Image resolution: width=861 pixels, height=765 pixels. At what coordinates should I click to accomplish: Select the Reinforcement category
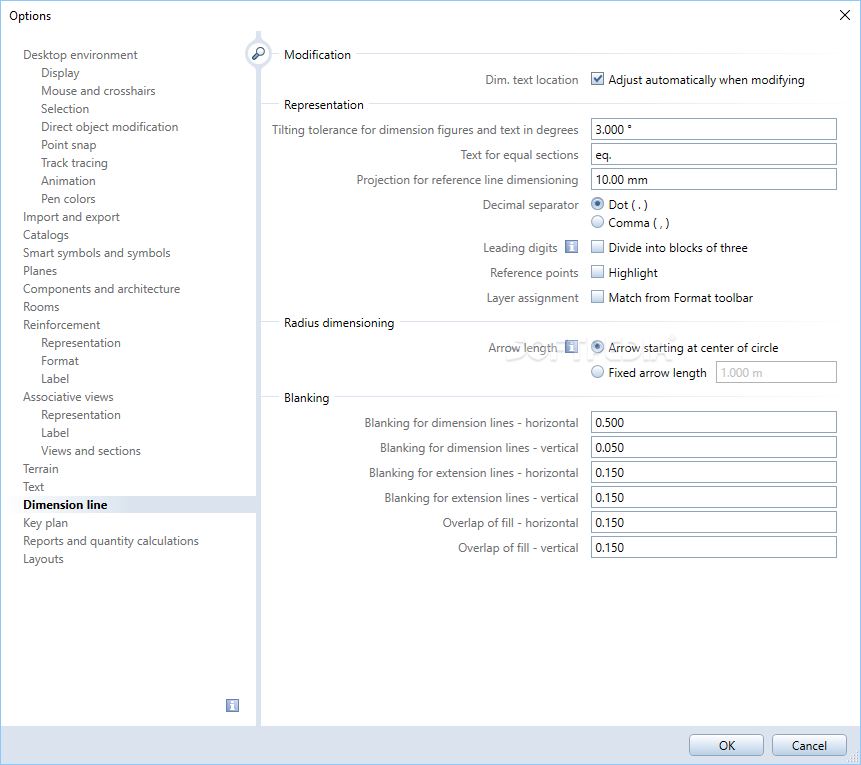(62, 325)
